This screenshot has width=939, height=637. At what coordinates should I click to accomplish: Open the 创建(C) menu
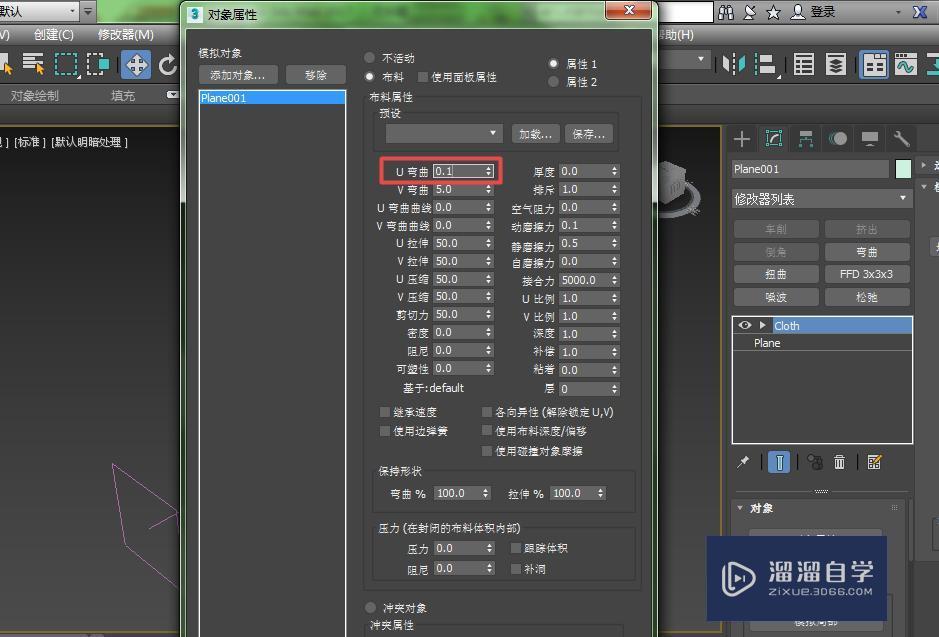click(x=55, y=35)
